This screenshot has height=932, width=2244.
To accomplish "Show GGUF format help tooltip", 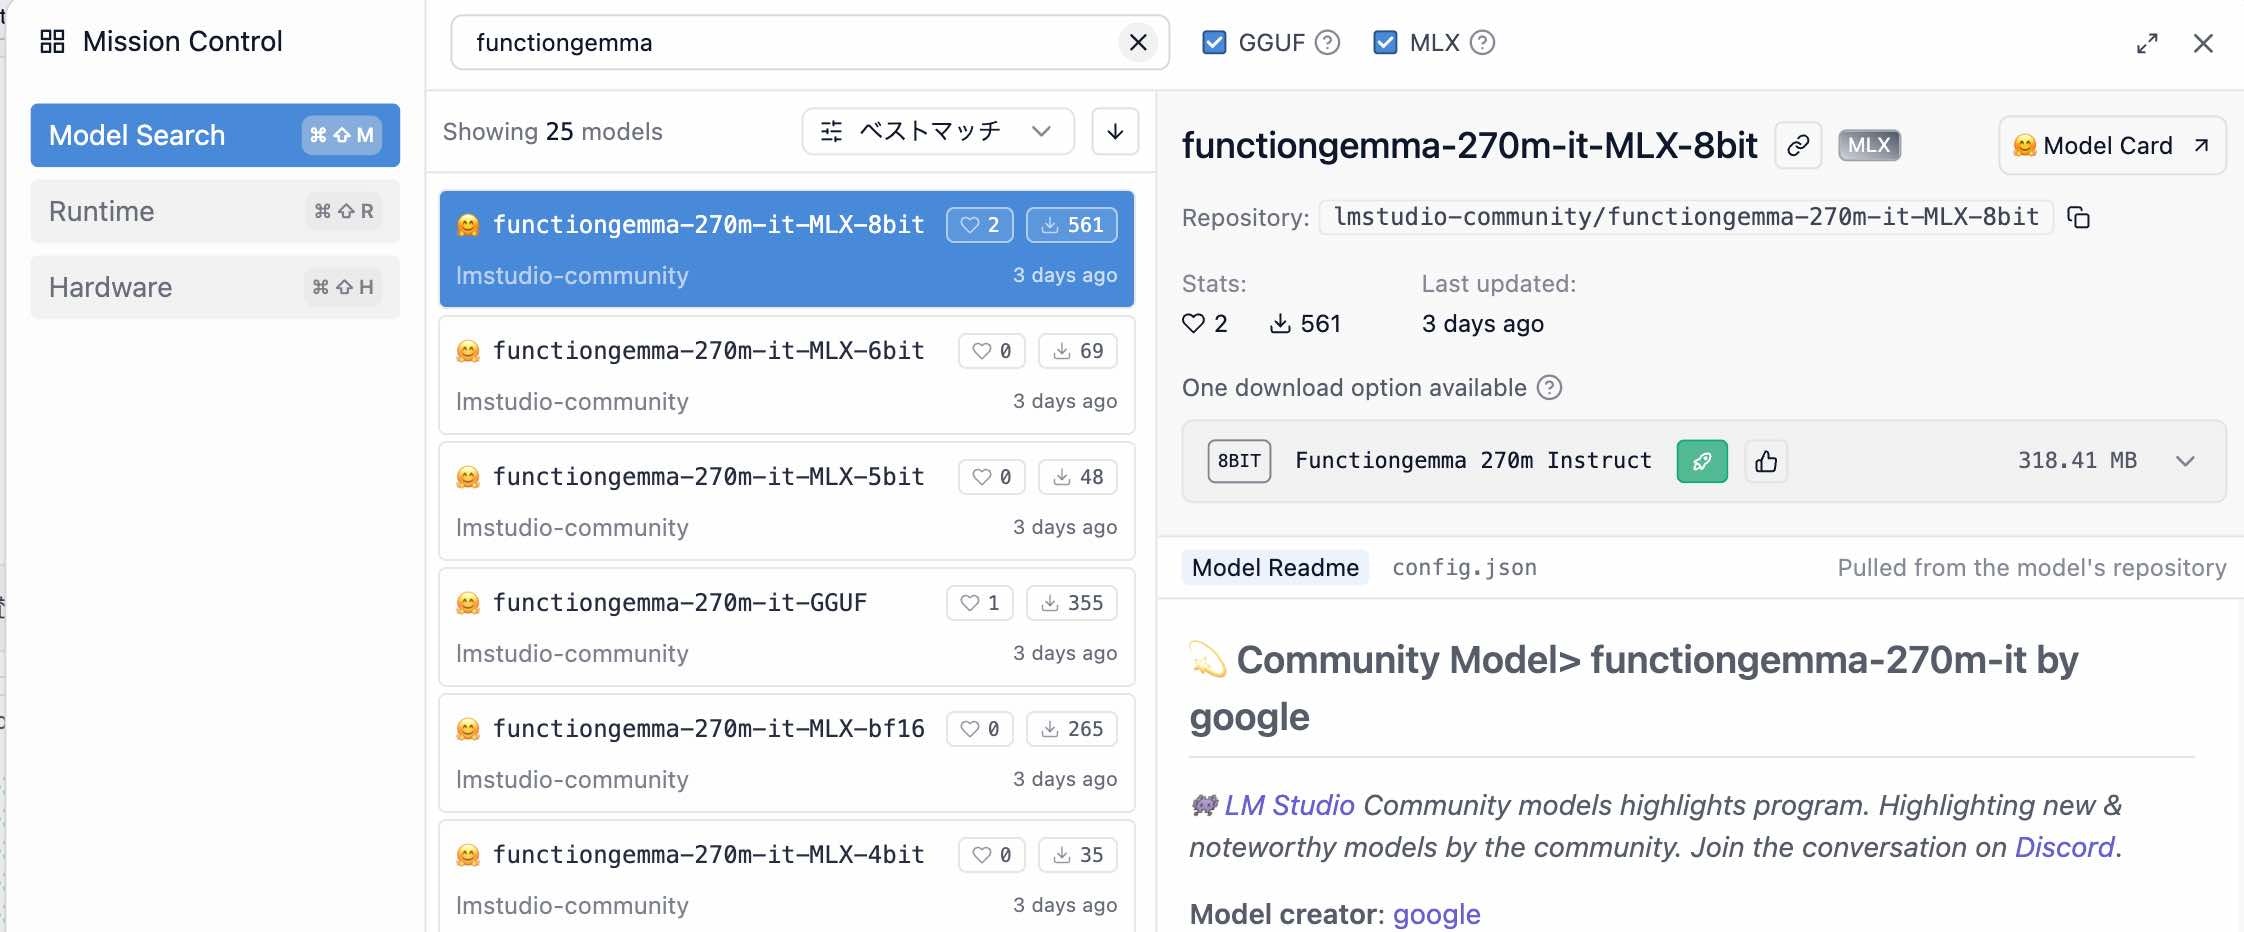I will click(x=1327, y=43).
